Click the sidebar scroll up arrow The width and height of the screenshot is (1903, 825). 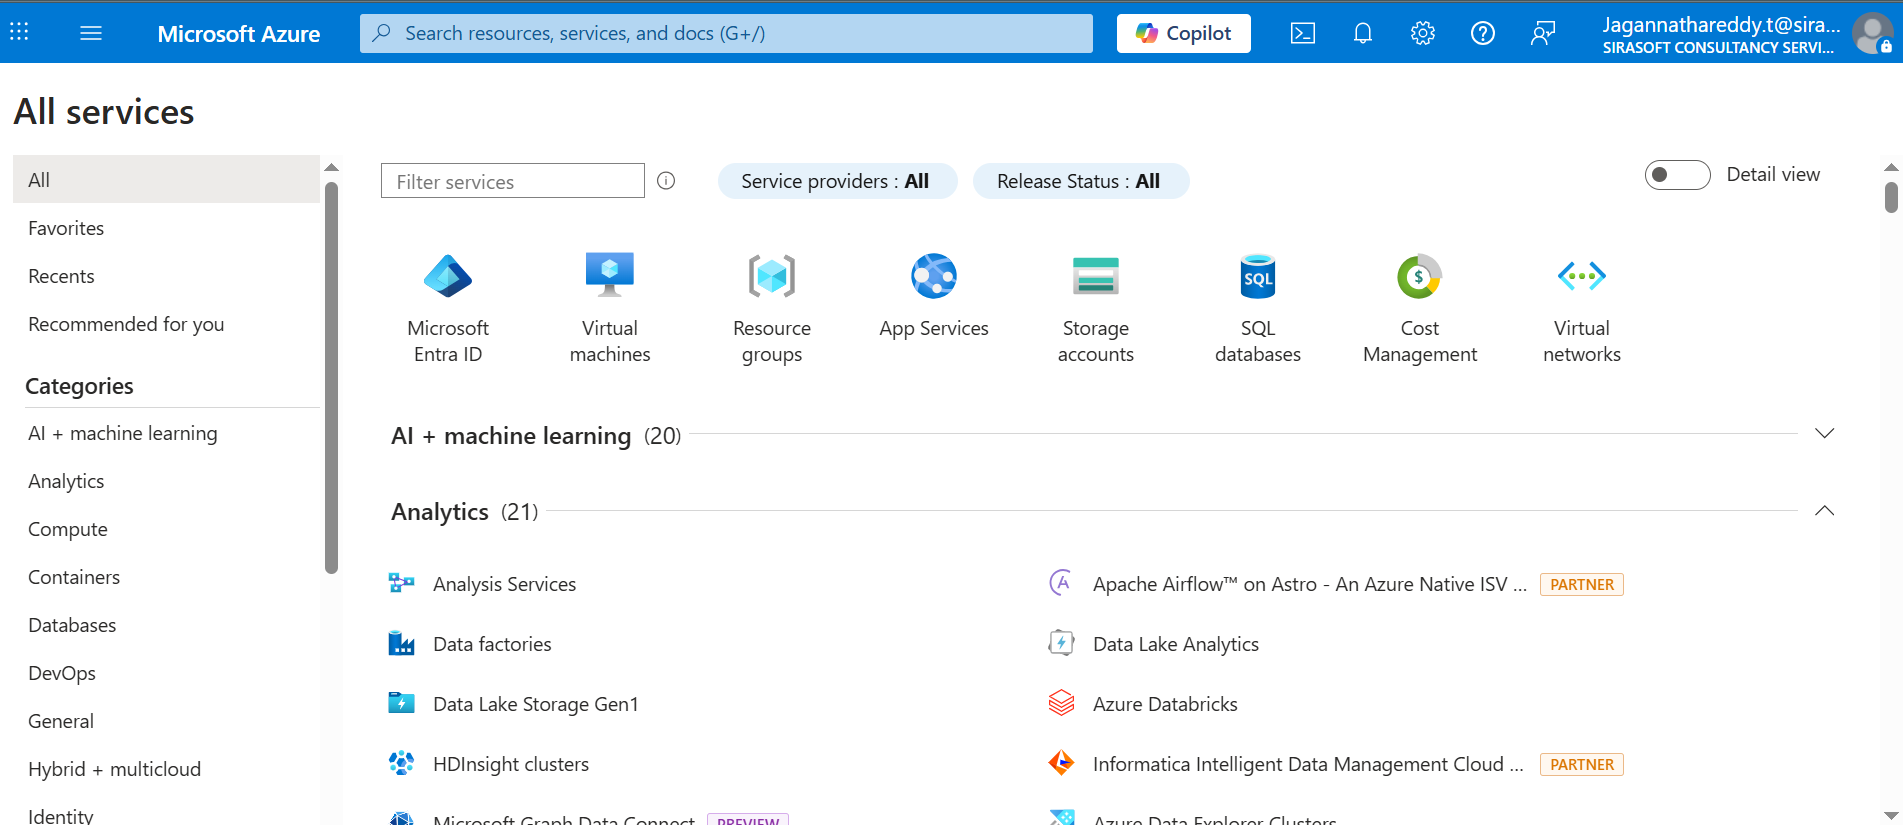coord(332,167)
